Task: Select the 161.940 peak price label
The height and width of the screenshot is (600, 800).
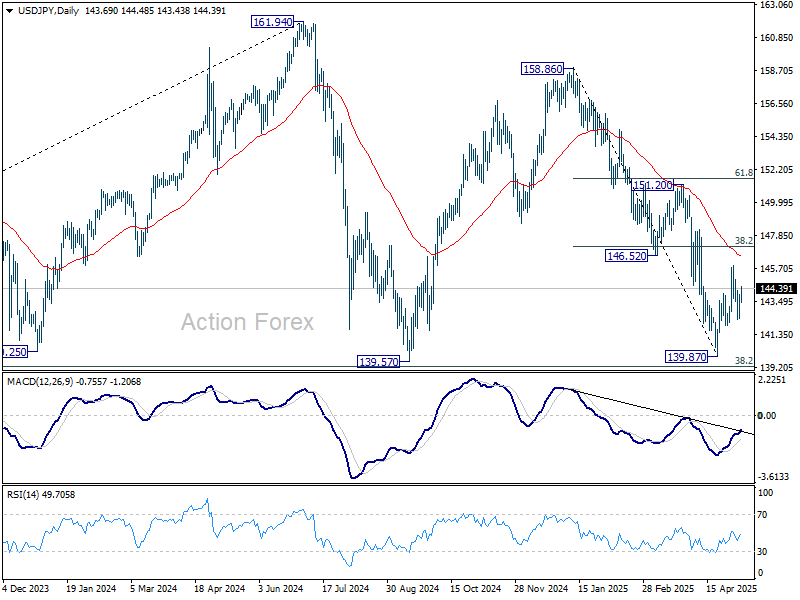Action: coord(272,21)
